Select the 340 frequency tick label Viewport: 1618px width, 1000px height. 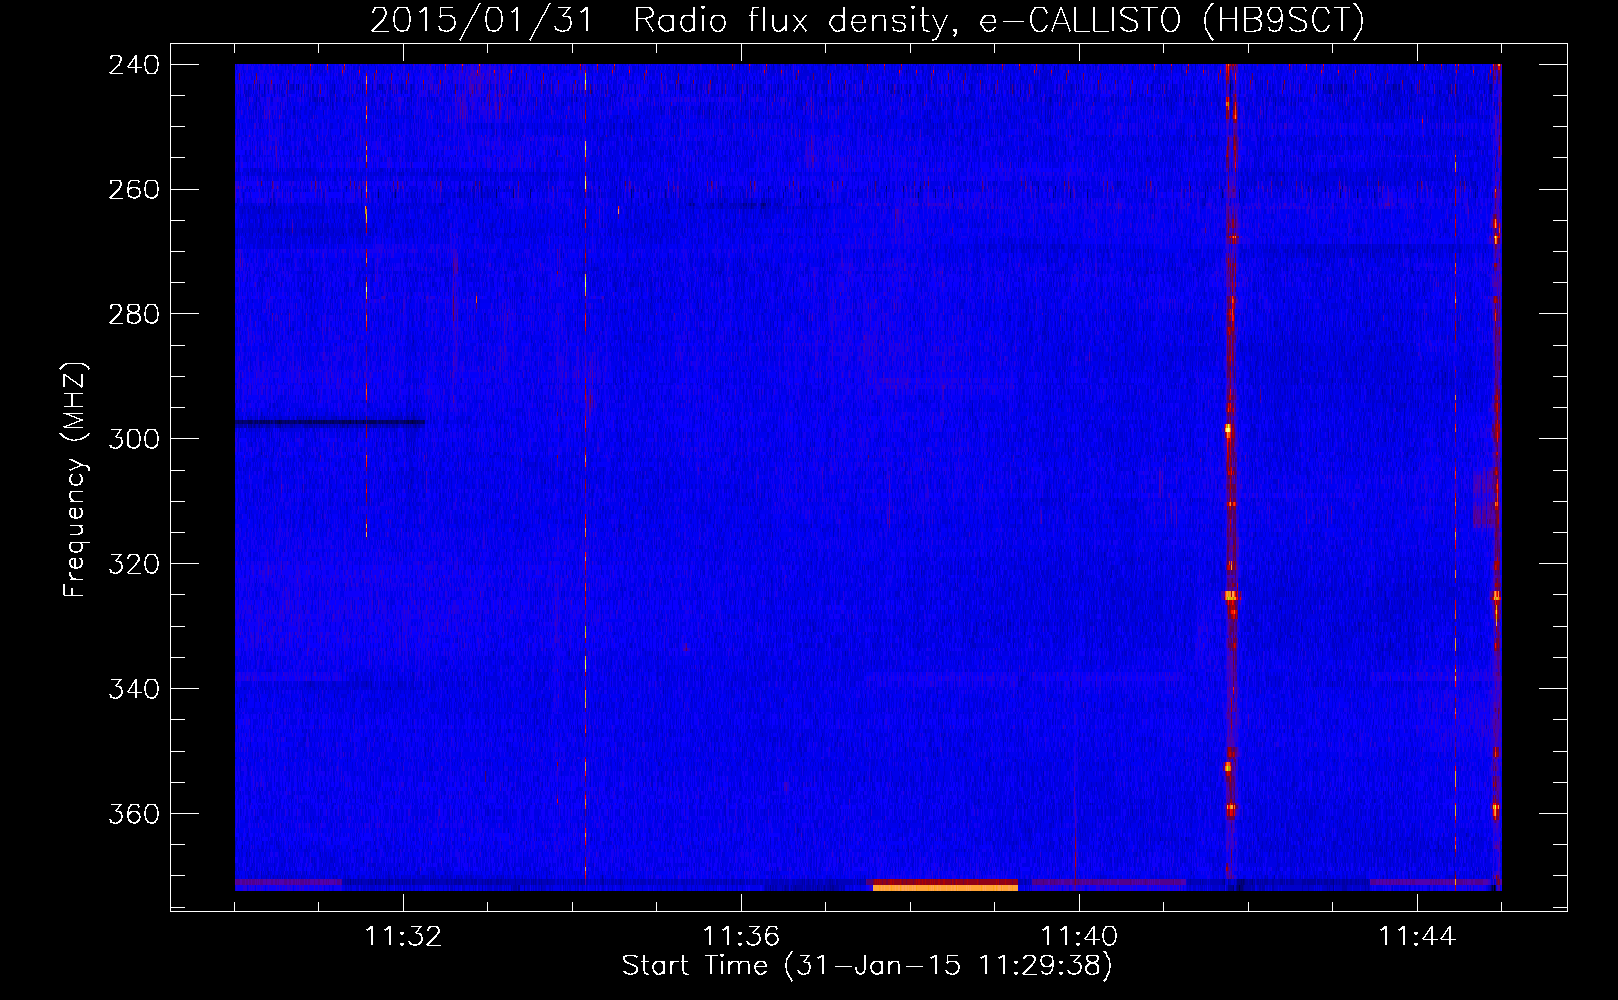134,690
